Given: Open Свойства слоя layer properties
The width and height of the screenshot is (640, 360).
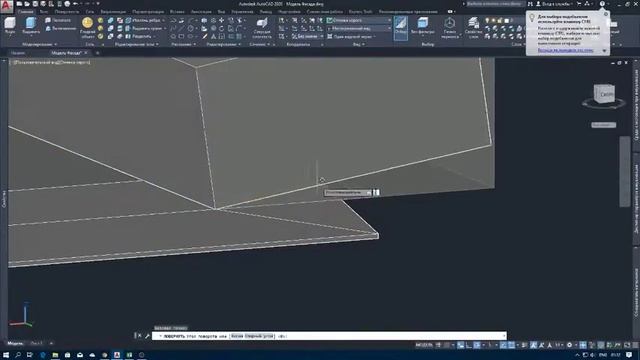Looking at the screenshot, I should tap(473, 28).
